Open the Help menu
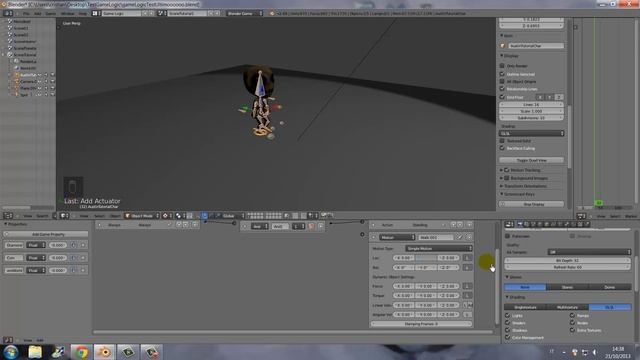This screenshot has height=360, width=640. [x=82, y=13]
